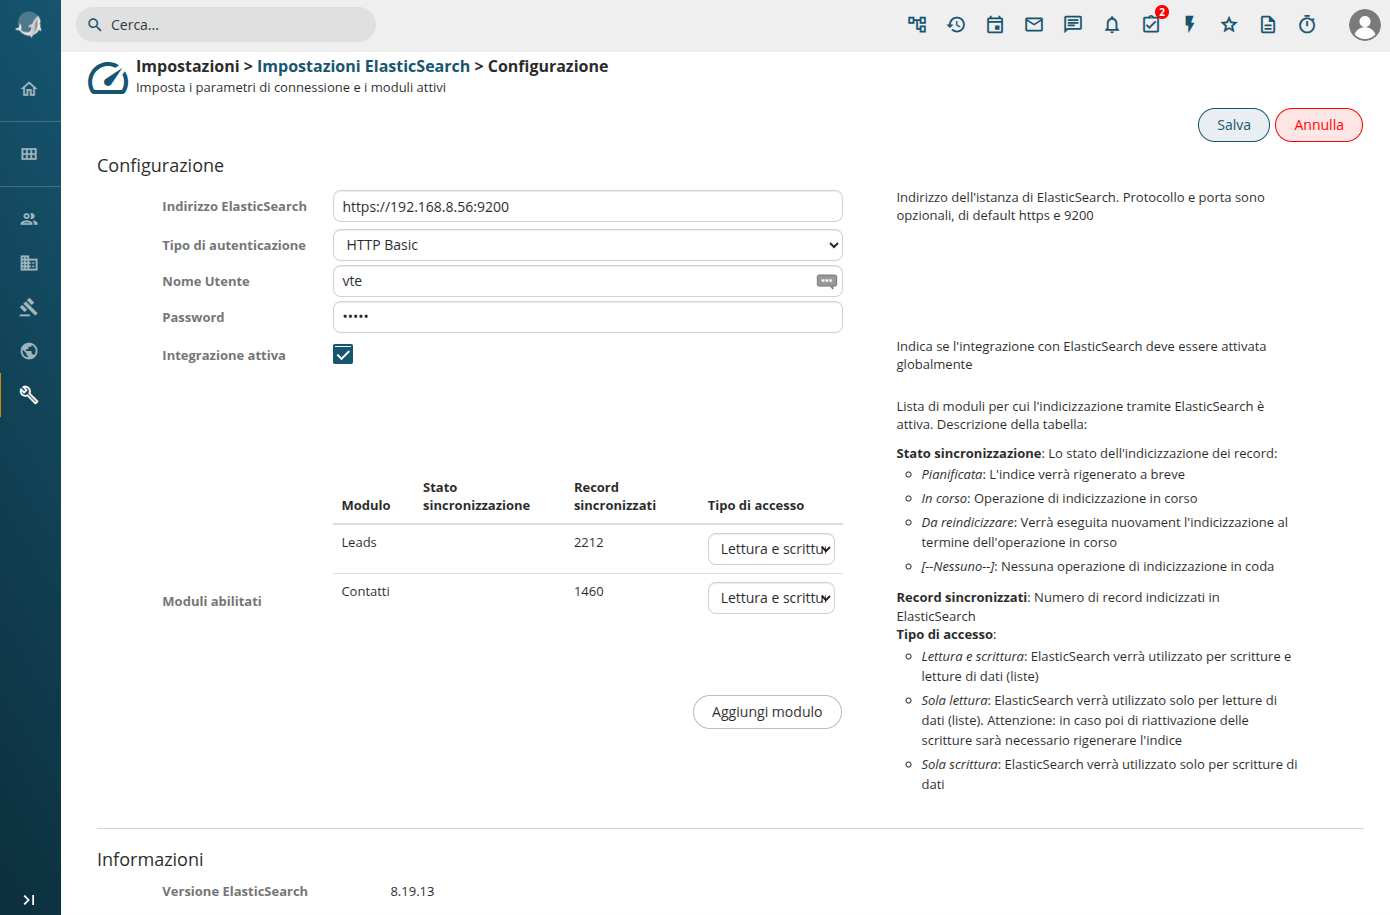Open the mail envelope icon
This screenshot has width=1390, height=915.
click(x=1034, y=25)
